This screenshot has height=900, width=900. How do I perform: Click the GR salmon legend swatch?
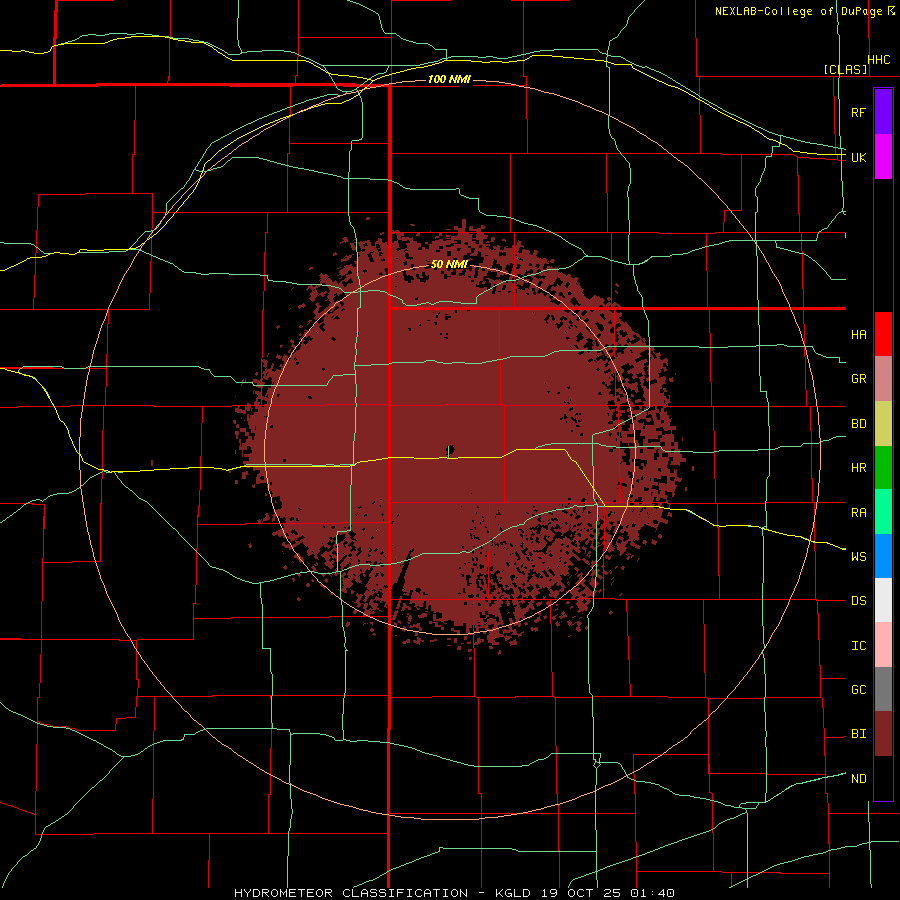click(x=883, y=378)
